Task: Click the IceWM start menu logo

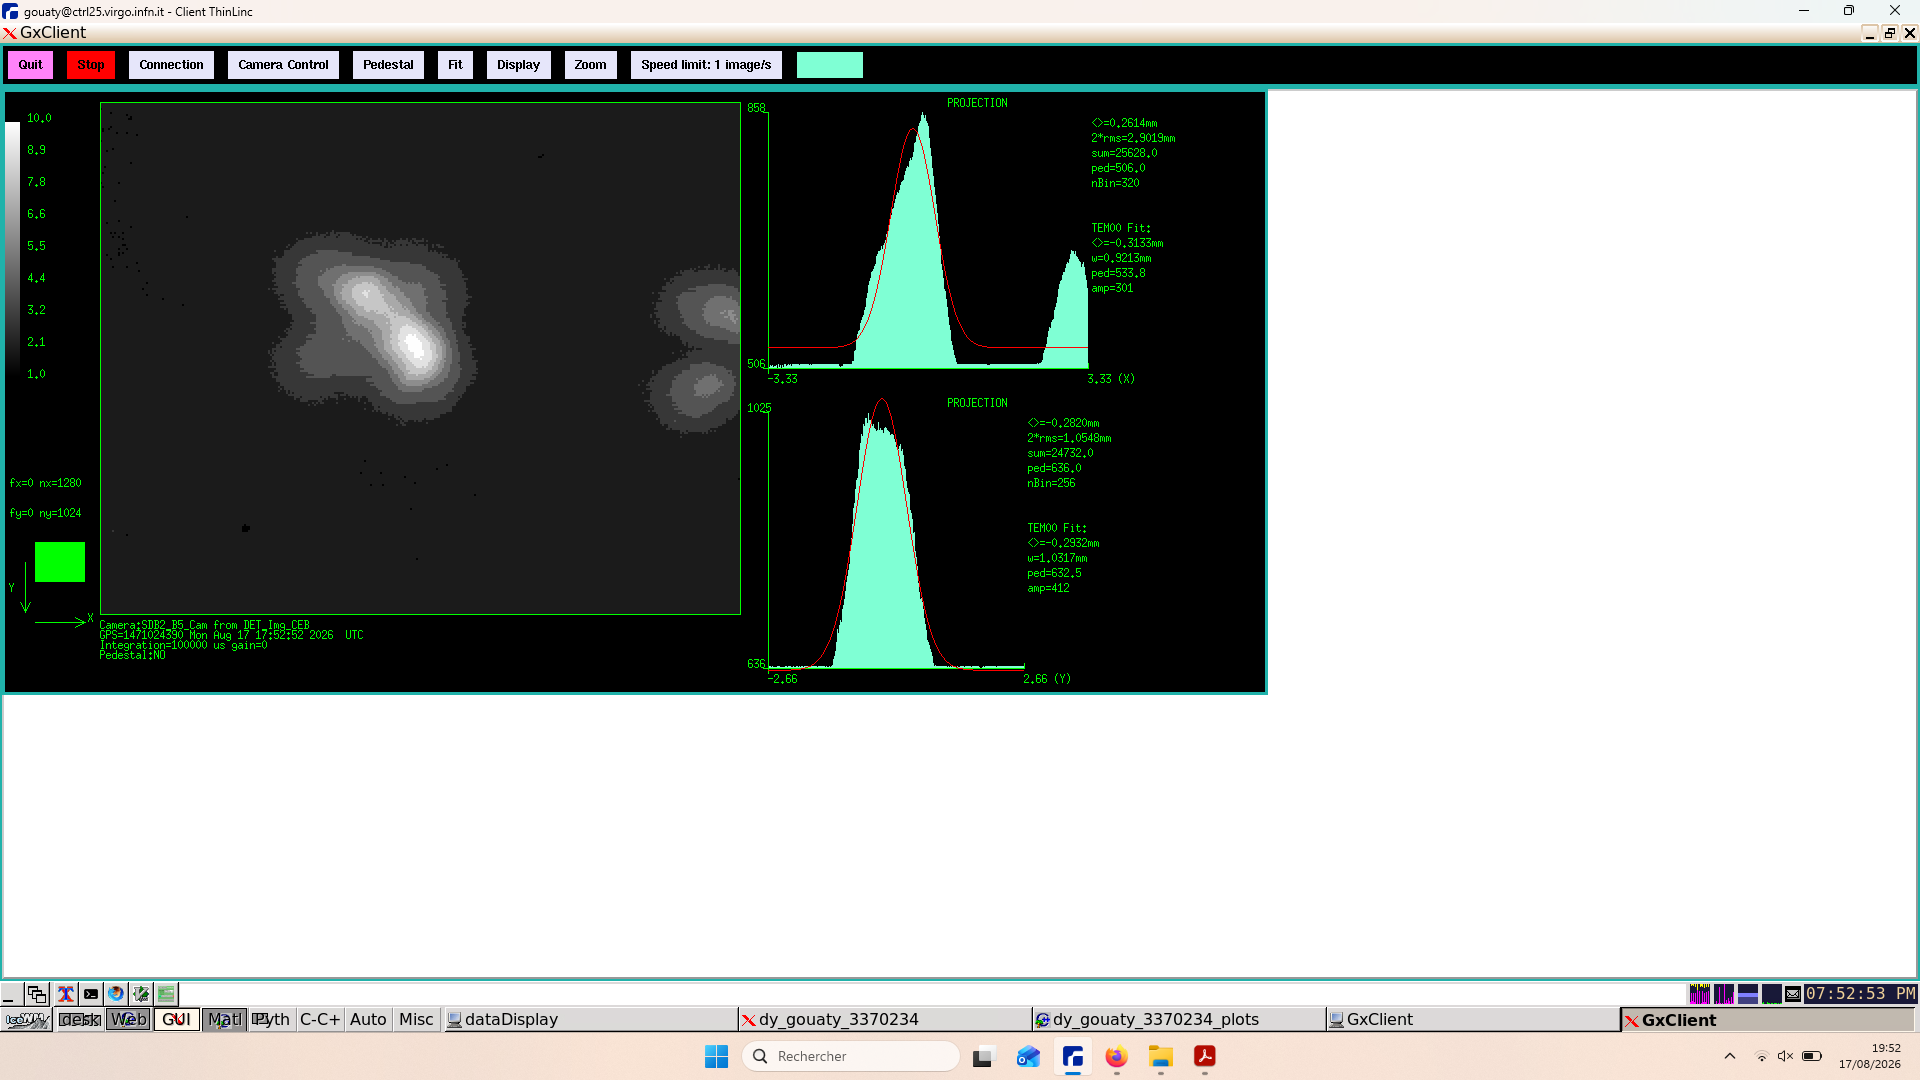Action: click(27, 1020)
